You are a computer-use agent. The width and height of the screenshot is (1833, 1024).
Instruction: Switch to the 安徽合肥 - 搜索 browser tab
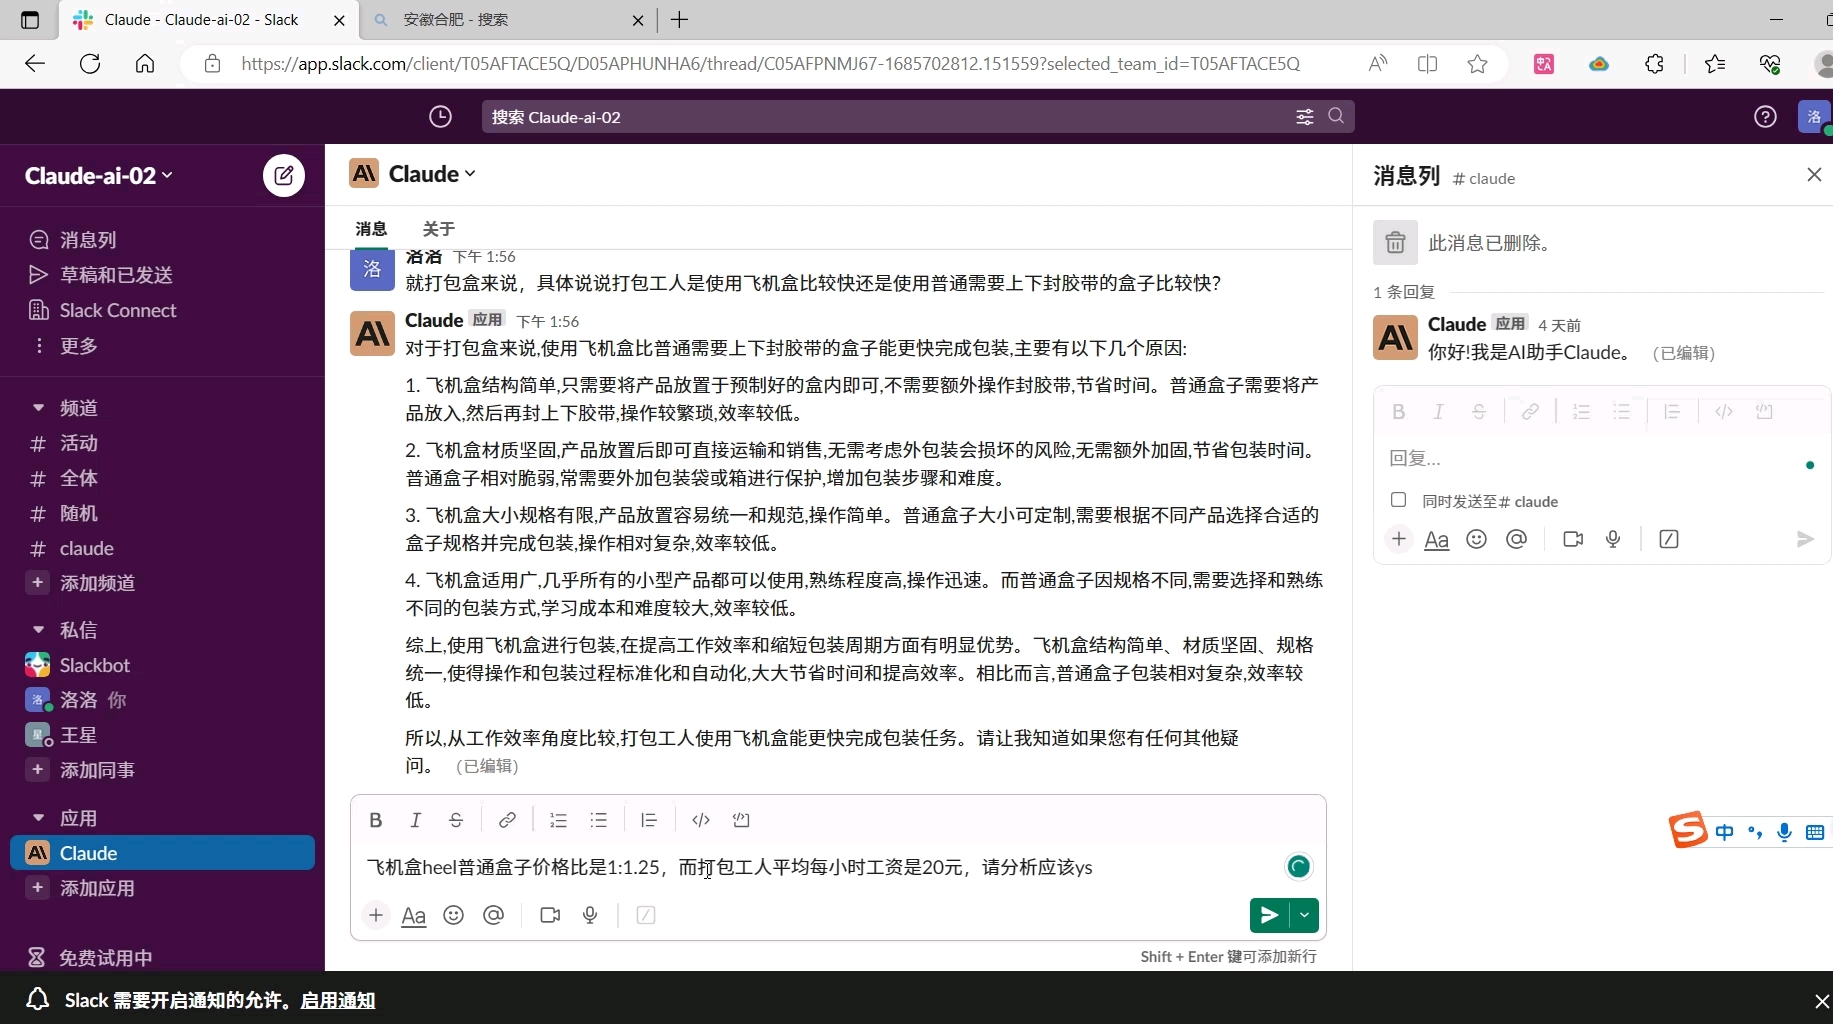[508, 20]
